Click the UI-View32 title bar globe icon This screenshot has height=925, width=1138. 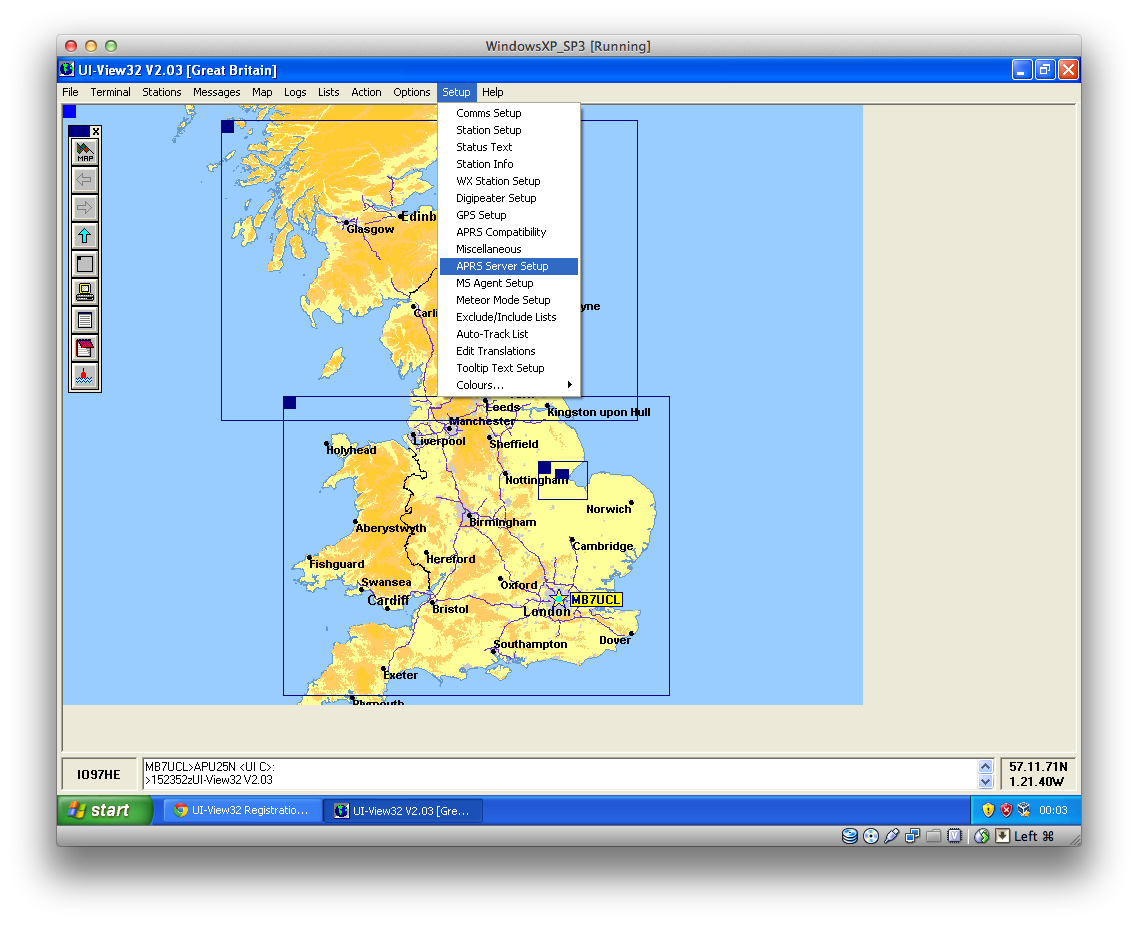click(67, 70)
